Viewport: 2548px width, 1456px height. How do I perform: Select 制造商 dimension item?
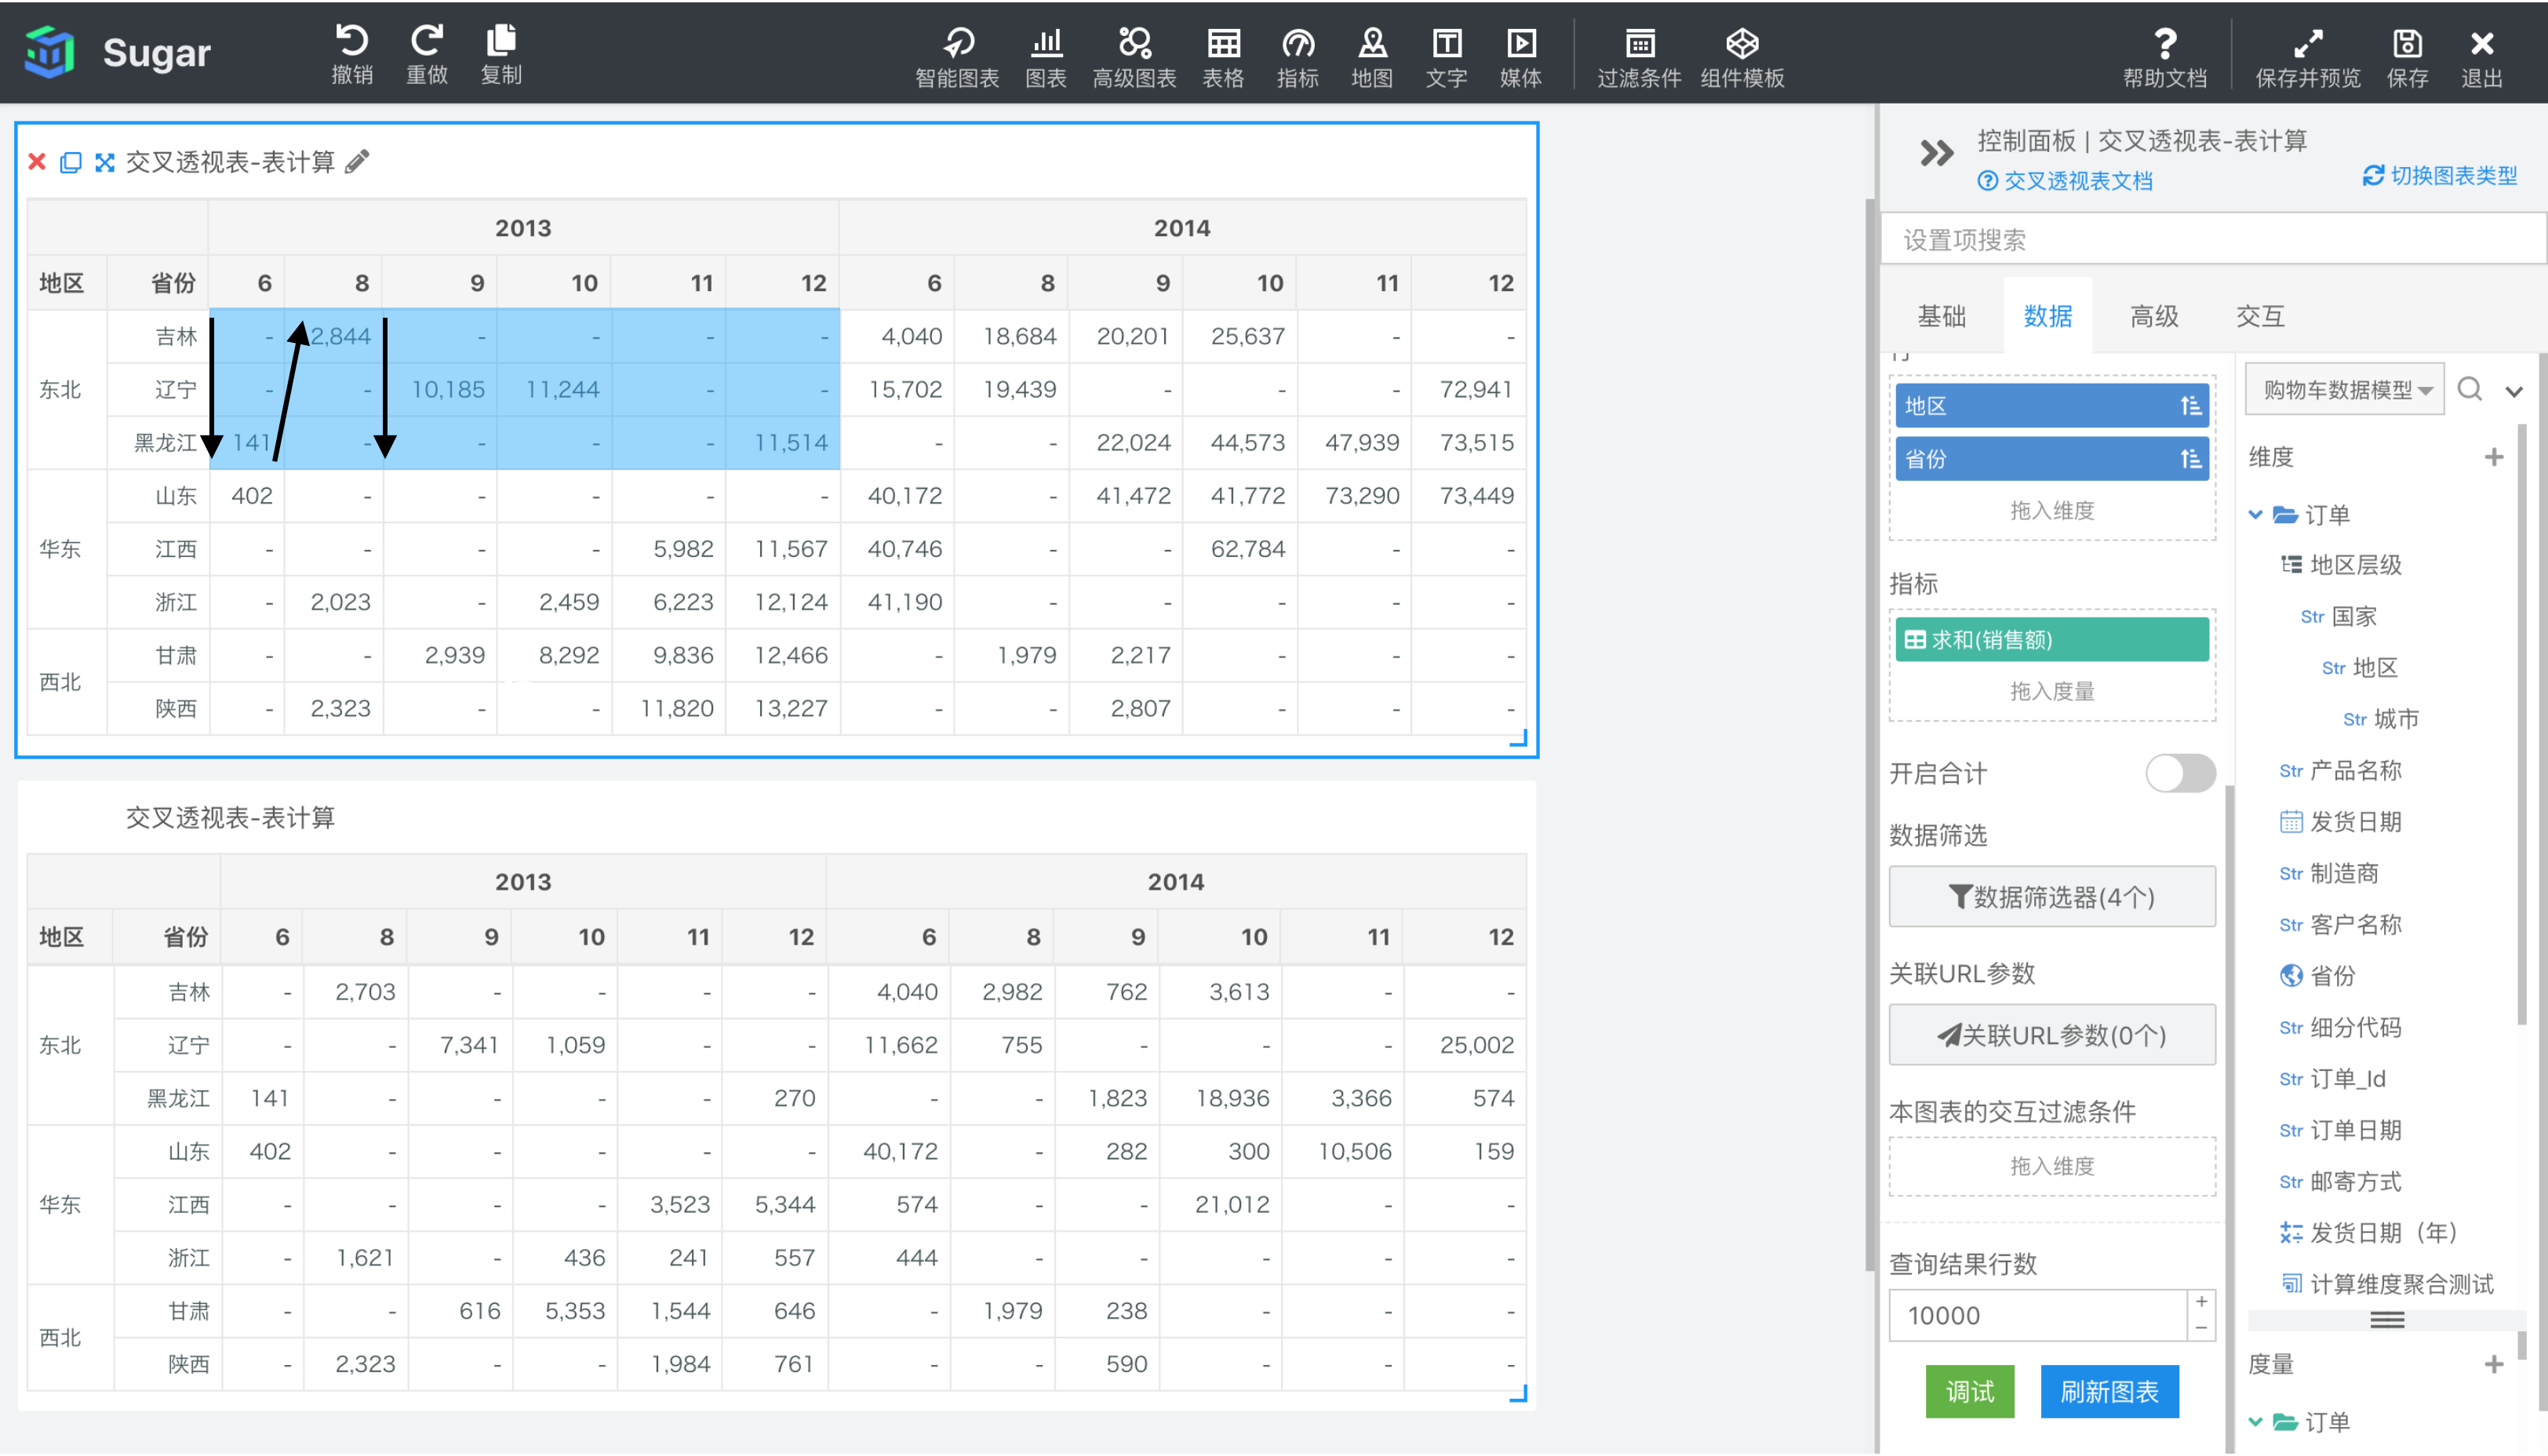2329,873
